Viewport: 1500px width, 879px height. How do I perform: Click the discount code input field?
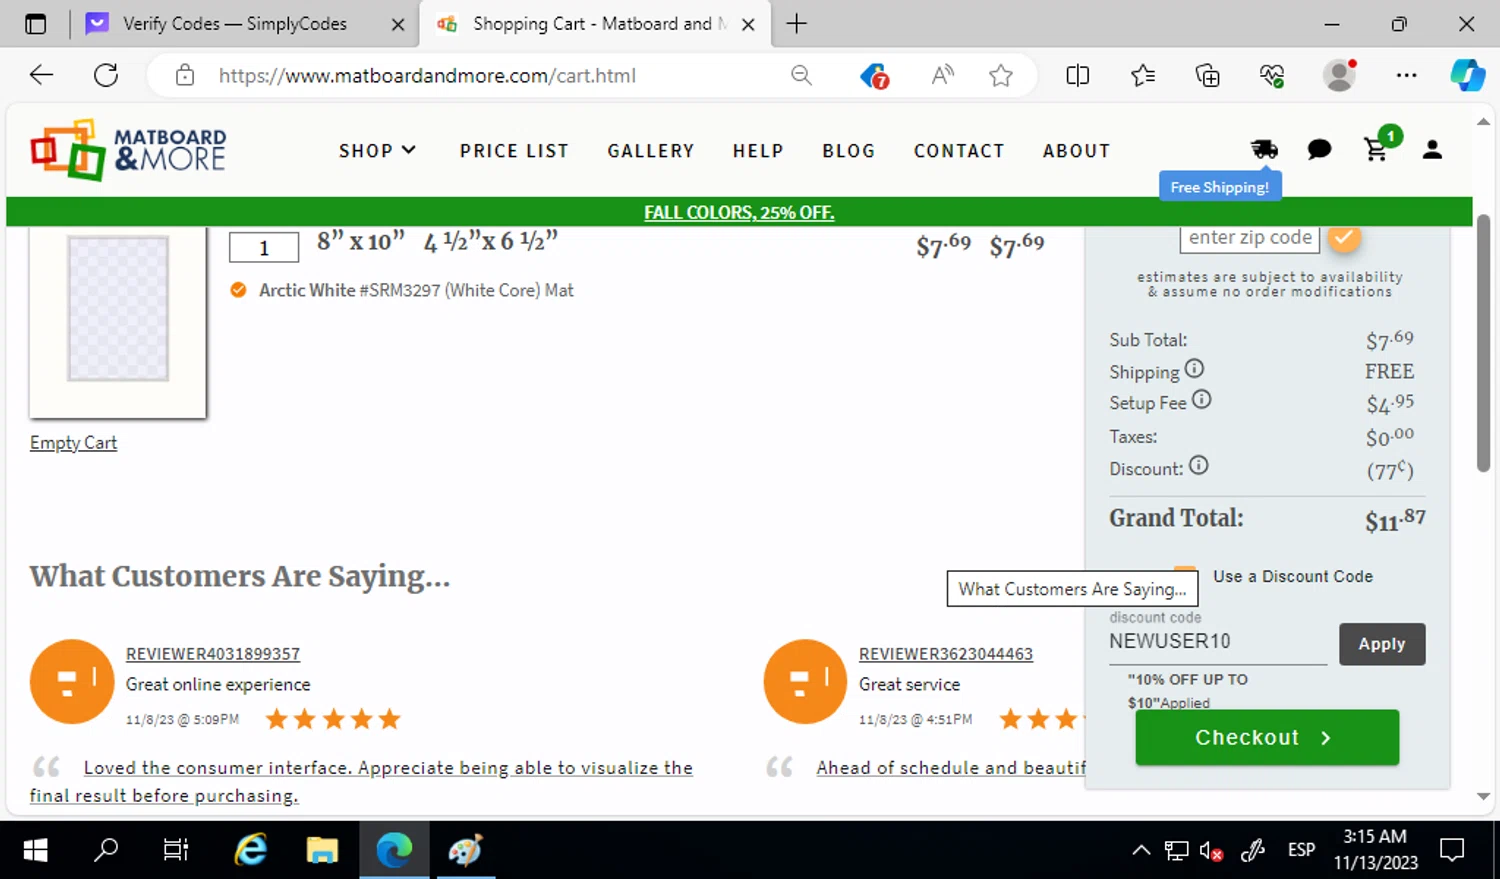point(1217,642)
